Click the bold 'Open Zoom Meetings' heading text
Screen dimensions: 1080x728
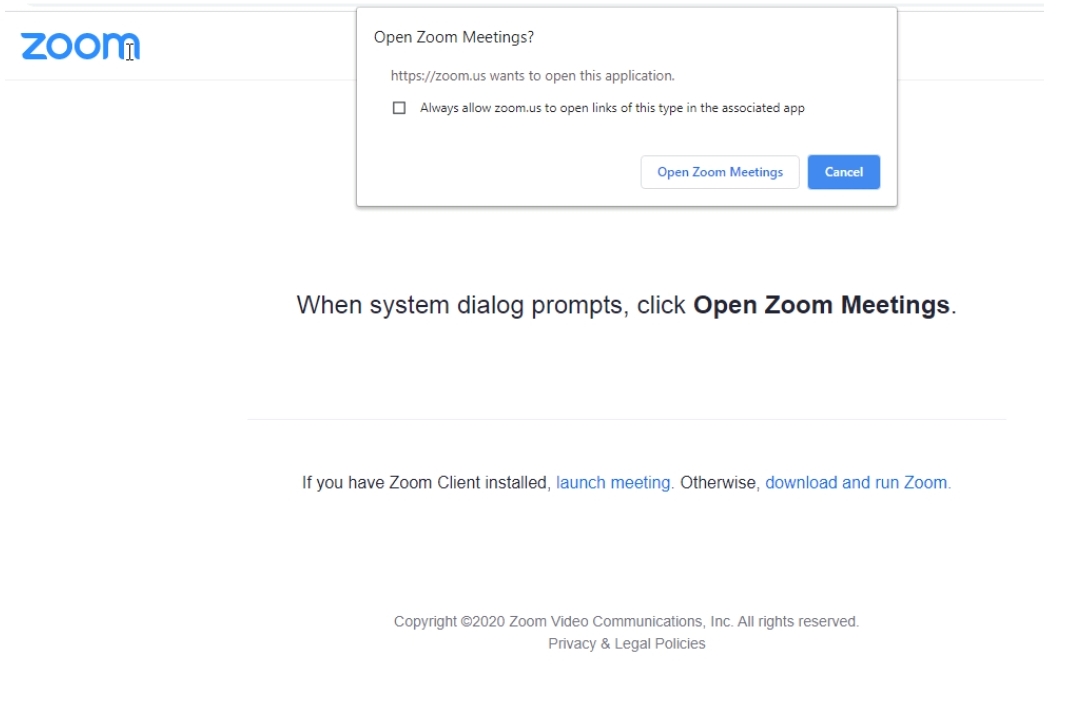coord(820,305)
